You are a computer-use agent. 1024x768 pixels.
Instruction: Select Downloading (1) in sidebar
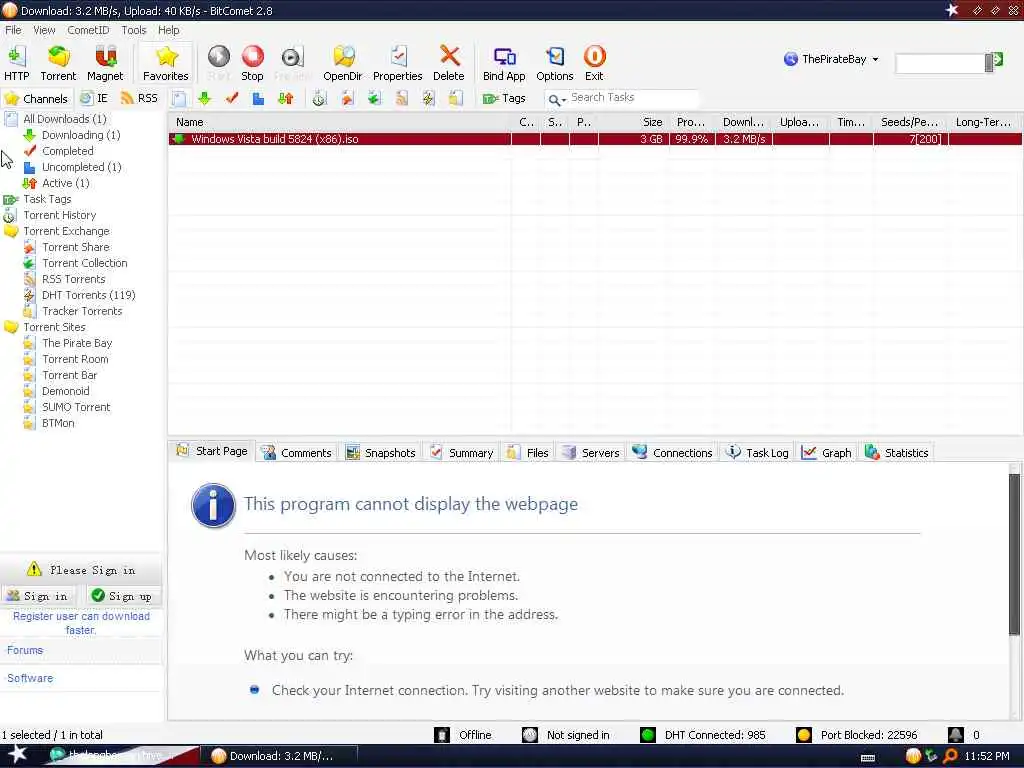pyautogui.click(x=81, y=135)
